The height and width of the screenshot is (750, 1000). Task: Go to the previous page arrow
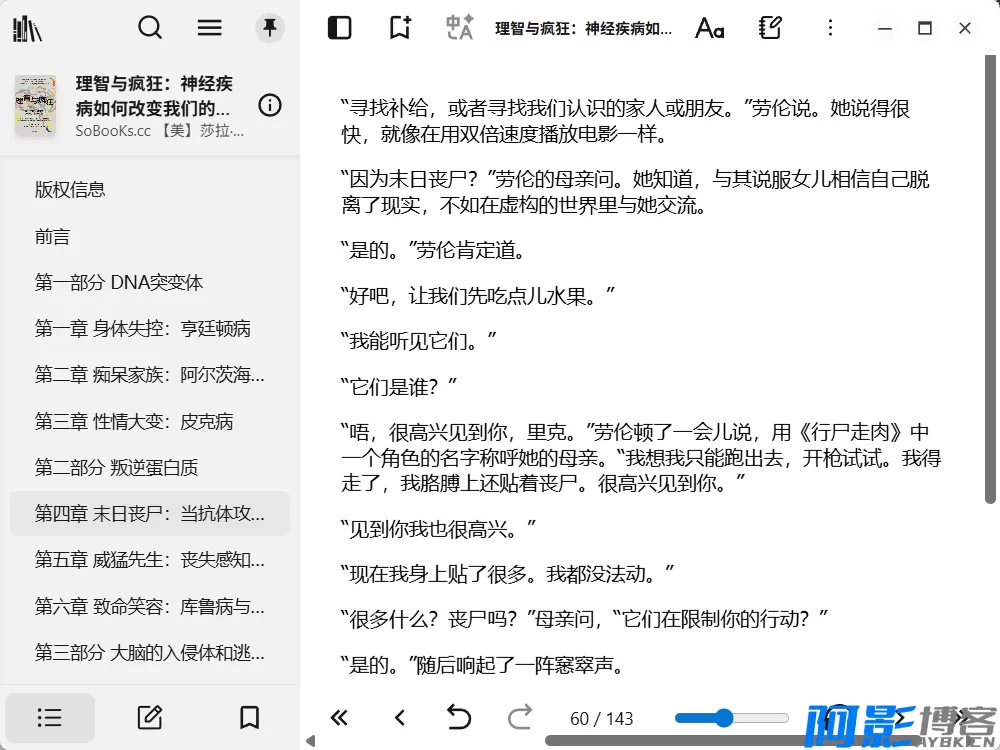(400, 717)
